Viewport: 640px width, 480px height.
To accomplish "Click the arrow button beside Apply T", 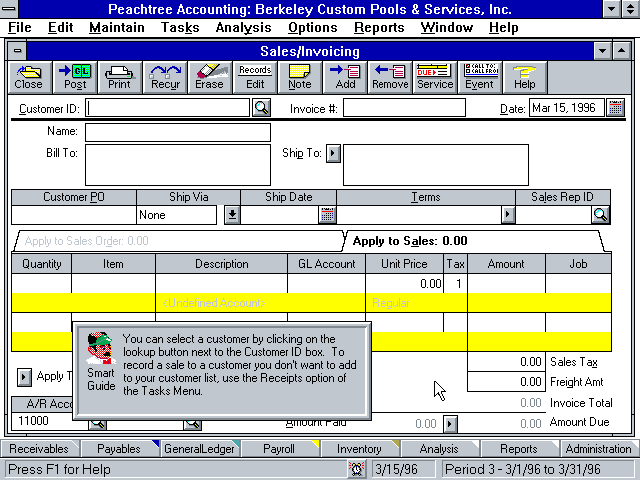I will [24, 377].
